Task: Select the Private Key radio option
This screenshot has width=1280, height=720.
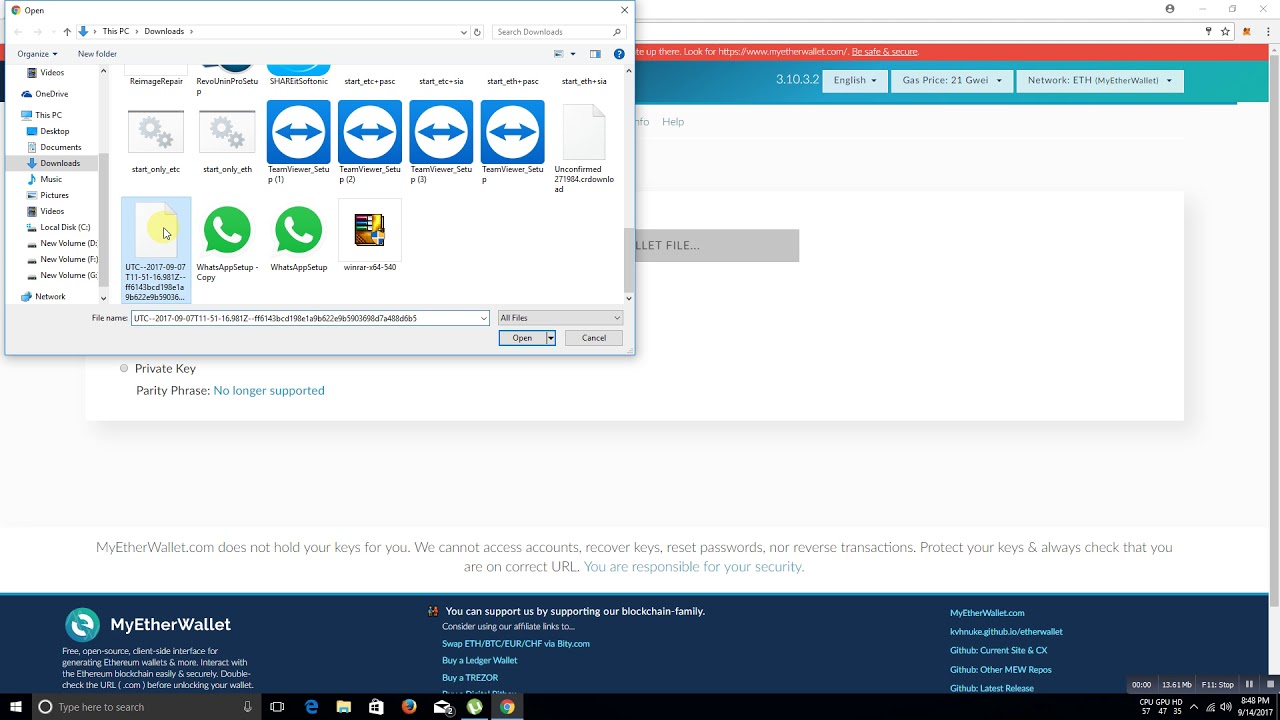Action: [x=124, y=368]
